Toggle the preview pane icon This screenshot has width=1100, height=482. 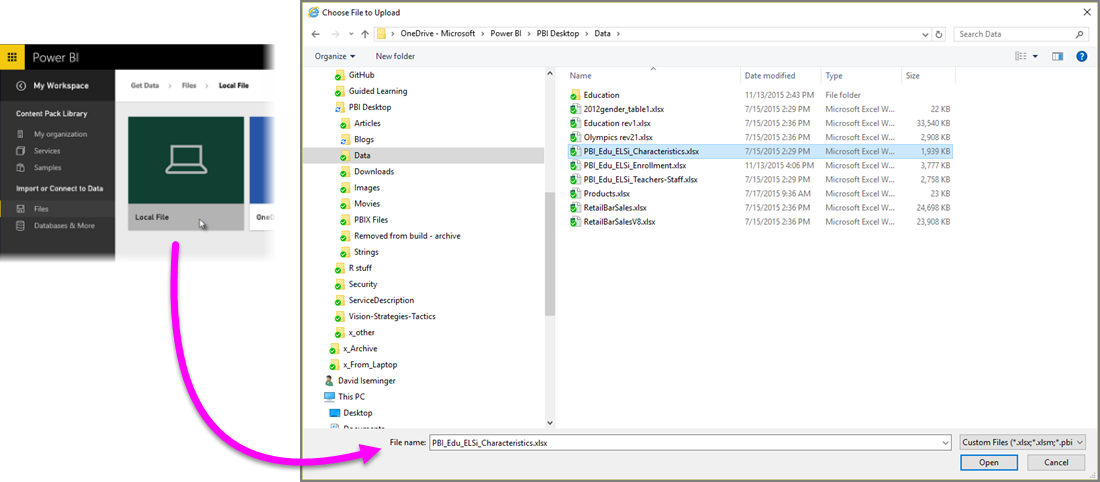(1057, 56)
